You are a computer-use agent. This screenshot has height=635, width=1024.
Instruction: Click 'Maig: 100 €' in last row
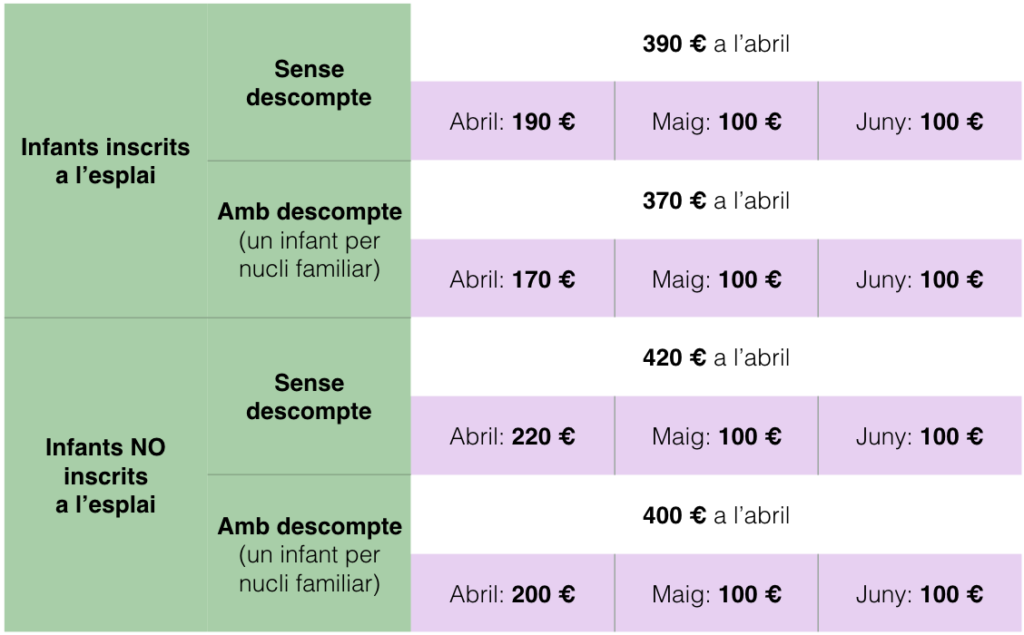(716, 593)
